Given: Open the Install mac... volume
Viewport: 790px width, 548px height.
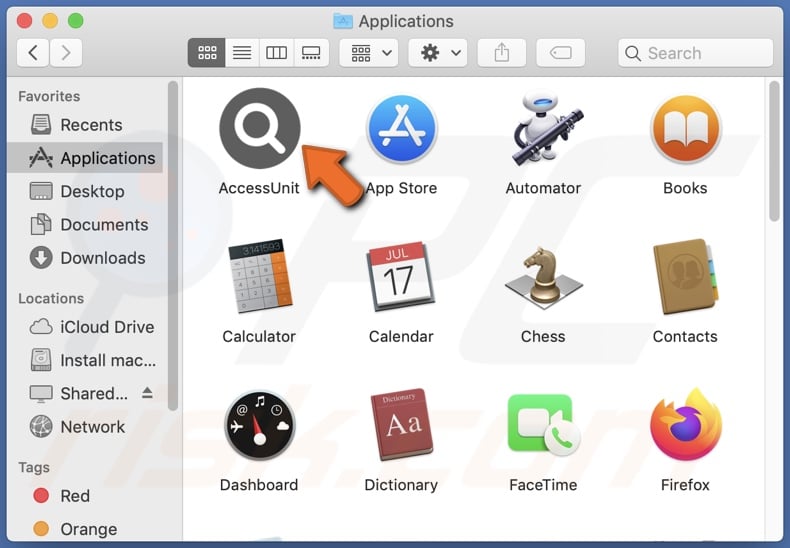Looking at the screenshot, I should [x=86, y=360].
